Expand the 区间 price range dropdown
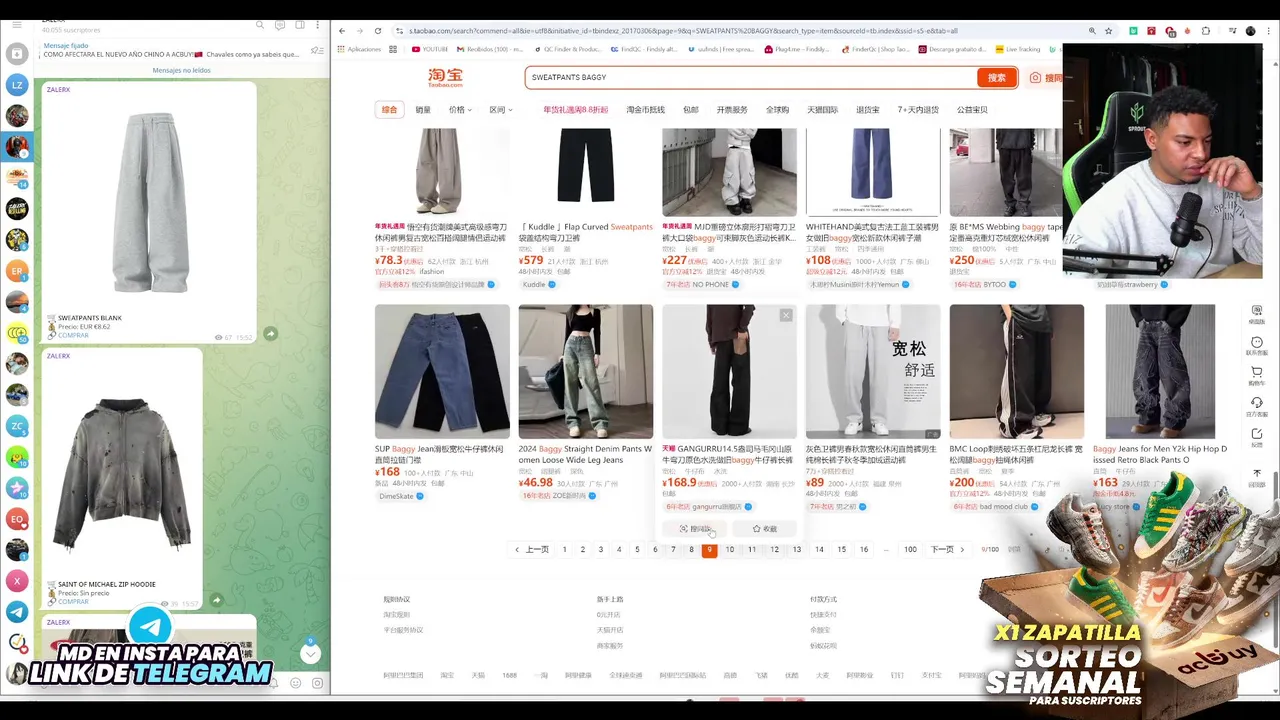Viewport: 1280px width, 720px height. click(x=500, y=110)
